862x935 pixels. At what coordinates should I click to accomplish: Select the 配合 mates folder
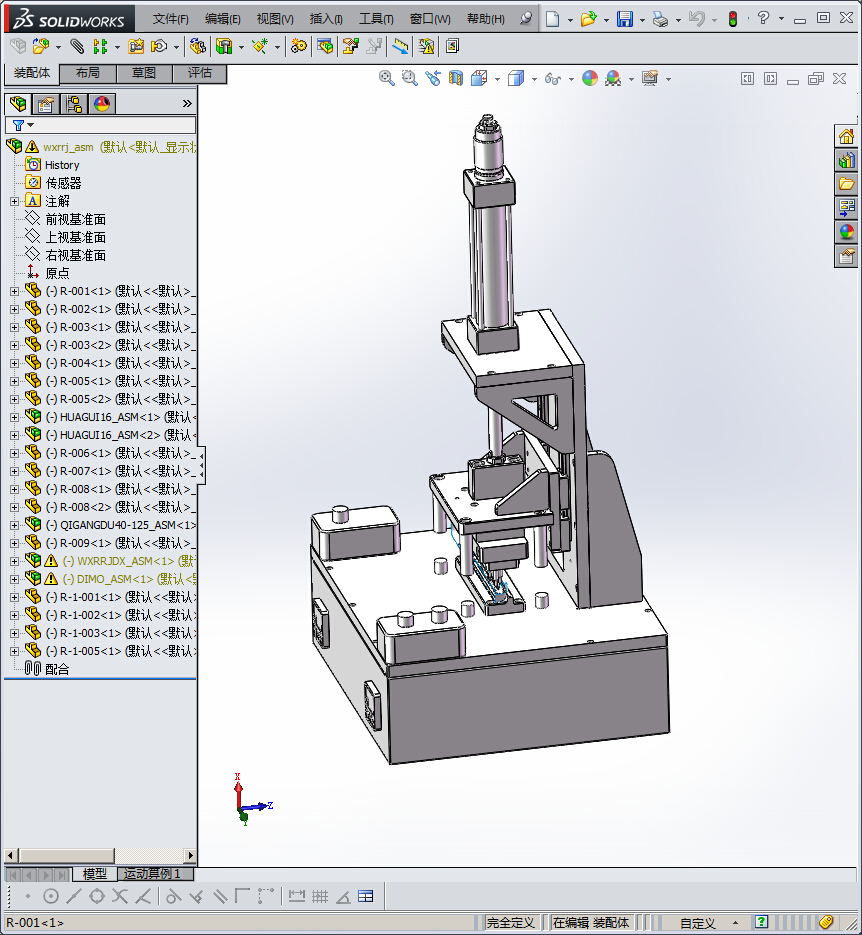point(57,669)
